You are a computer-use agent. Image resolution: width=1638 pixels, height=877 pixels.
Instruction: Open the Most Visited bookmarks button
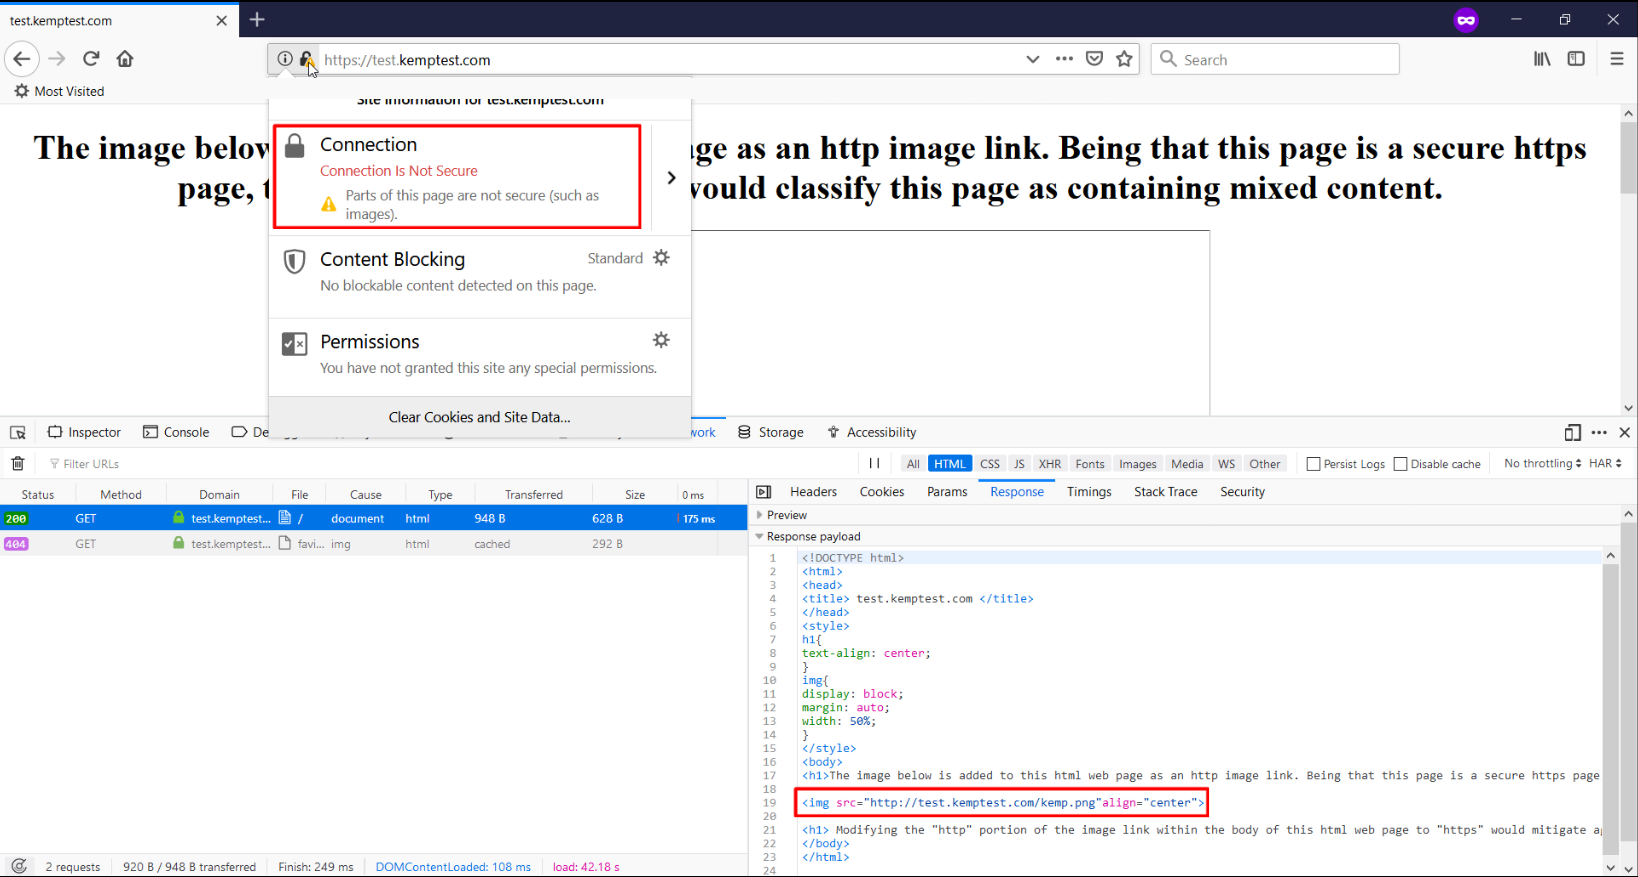pos(59,91)
